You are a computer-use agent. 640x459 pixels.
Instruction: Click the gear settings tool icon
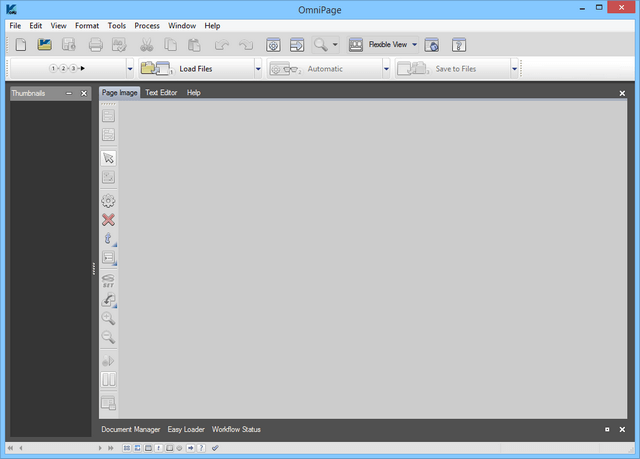coord(108,201)
